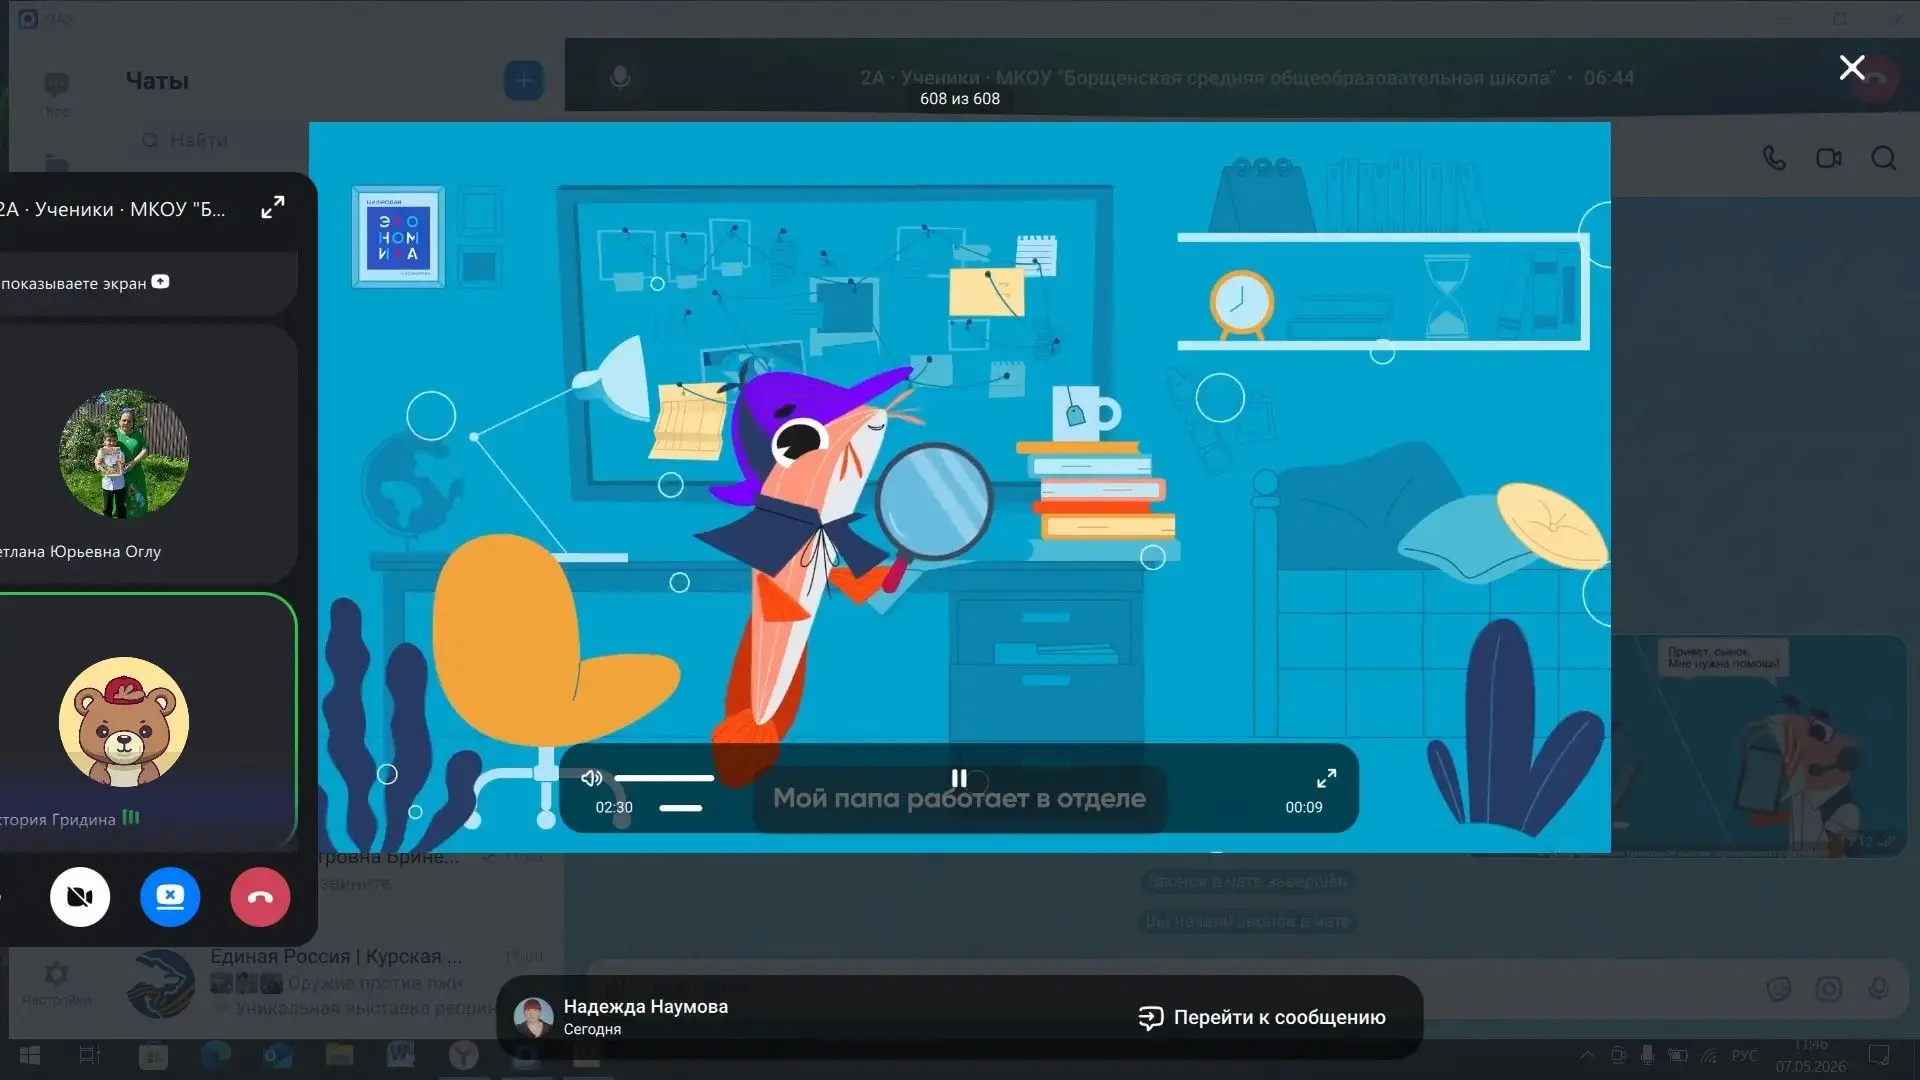Viewport: 1920px width, 1080px height.
Task: Close the video viewer with the X
Action: pos(1851,68)
